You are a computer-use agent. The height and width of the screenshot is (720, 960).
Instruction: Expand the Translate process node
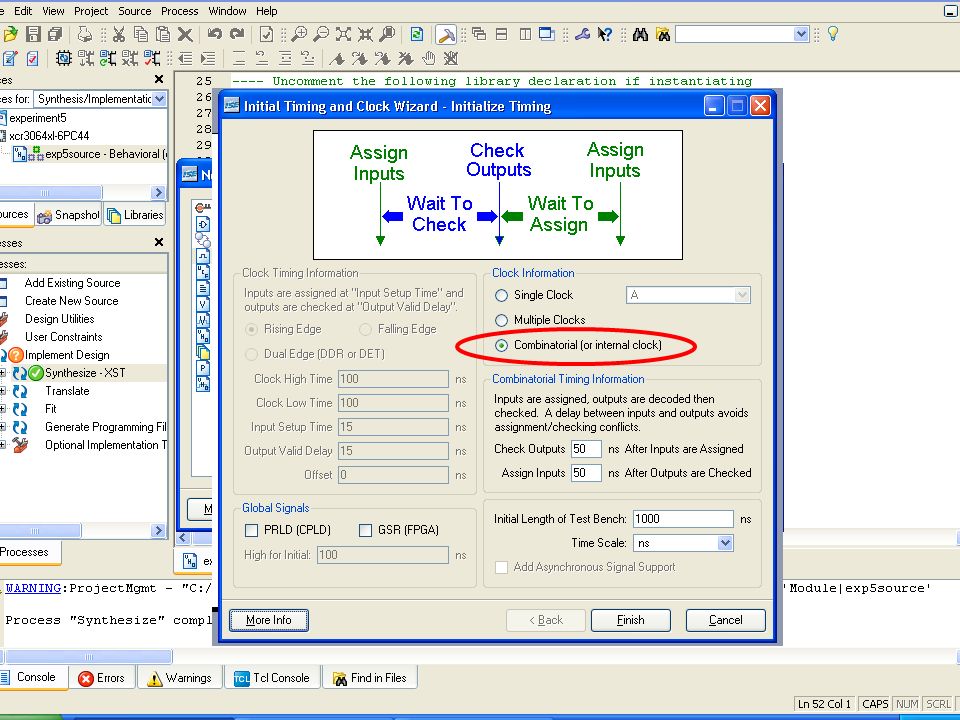pyautogui.click(x=3, y=391)
